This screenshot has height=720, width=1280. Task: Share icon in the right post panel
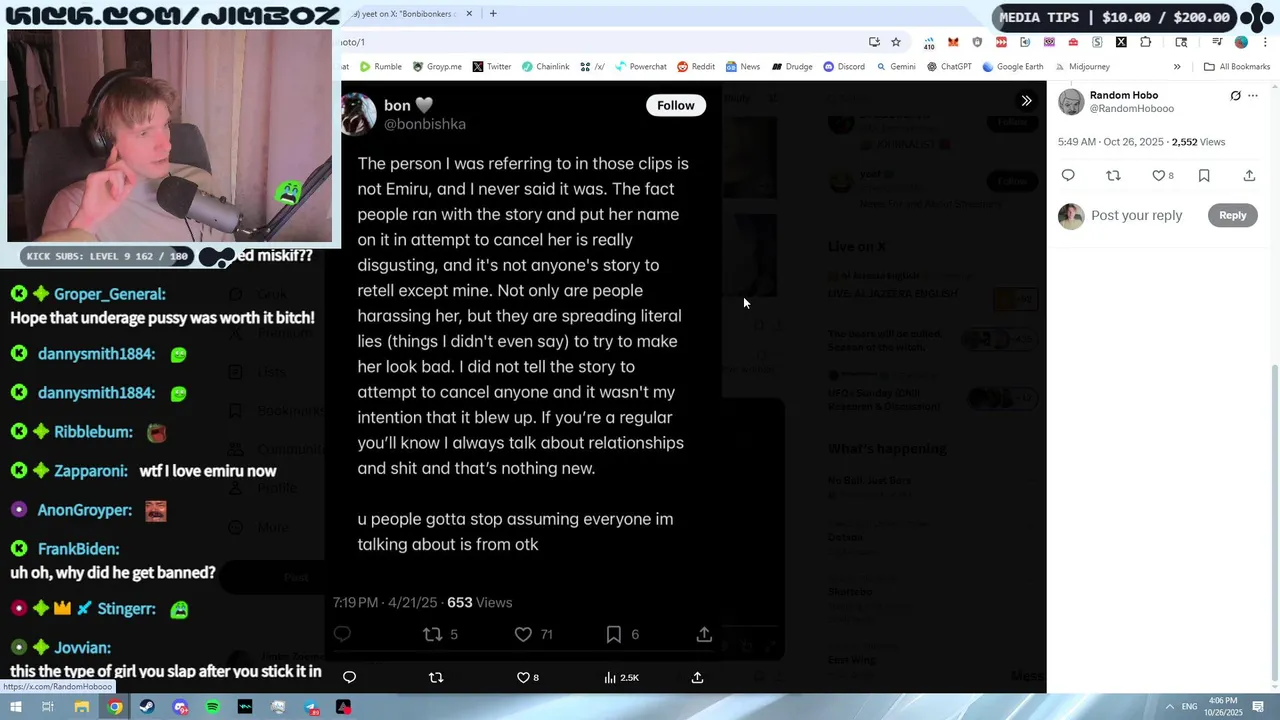coord(1249,176)
